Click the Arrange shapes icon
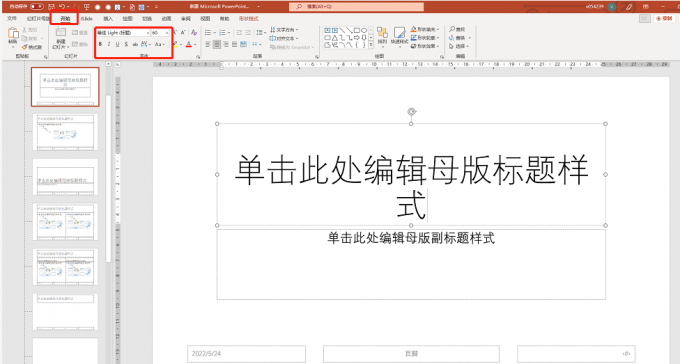 [382, 33]
